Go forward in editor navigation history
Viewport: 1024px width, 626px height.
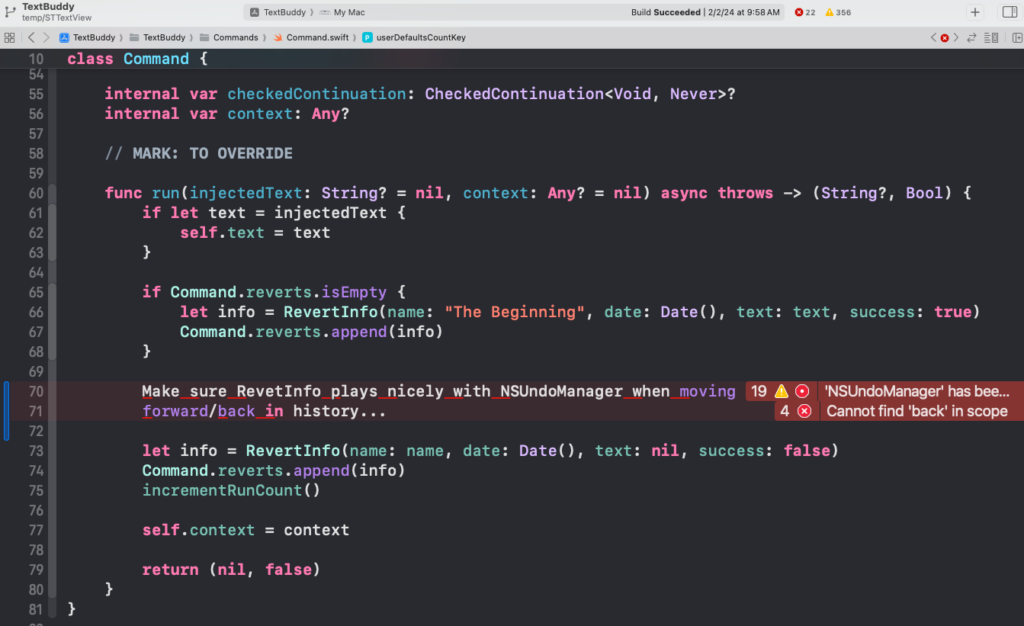(x=47, y=37)
